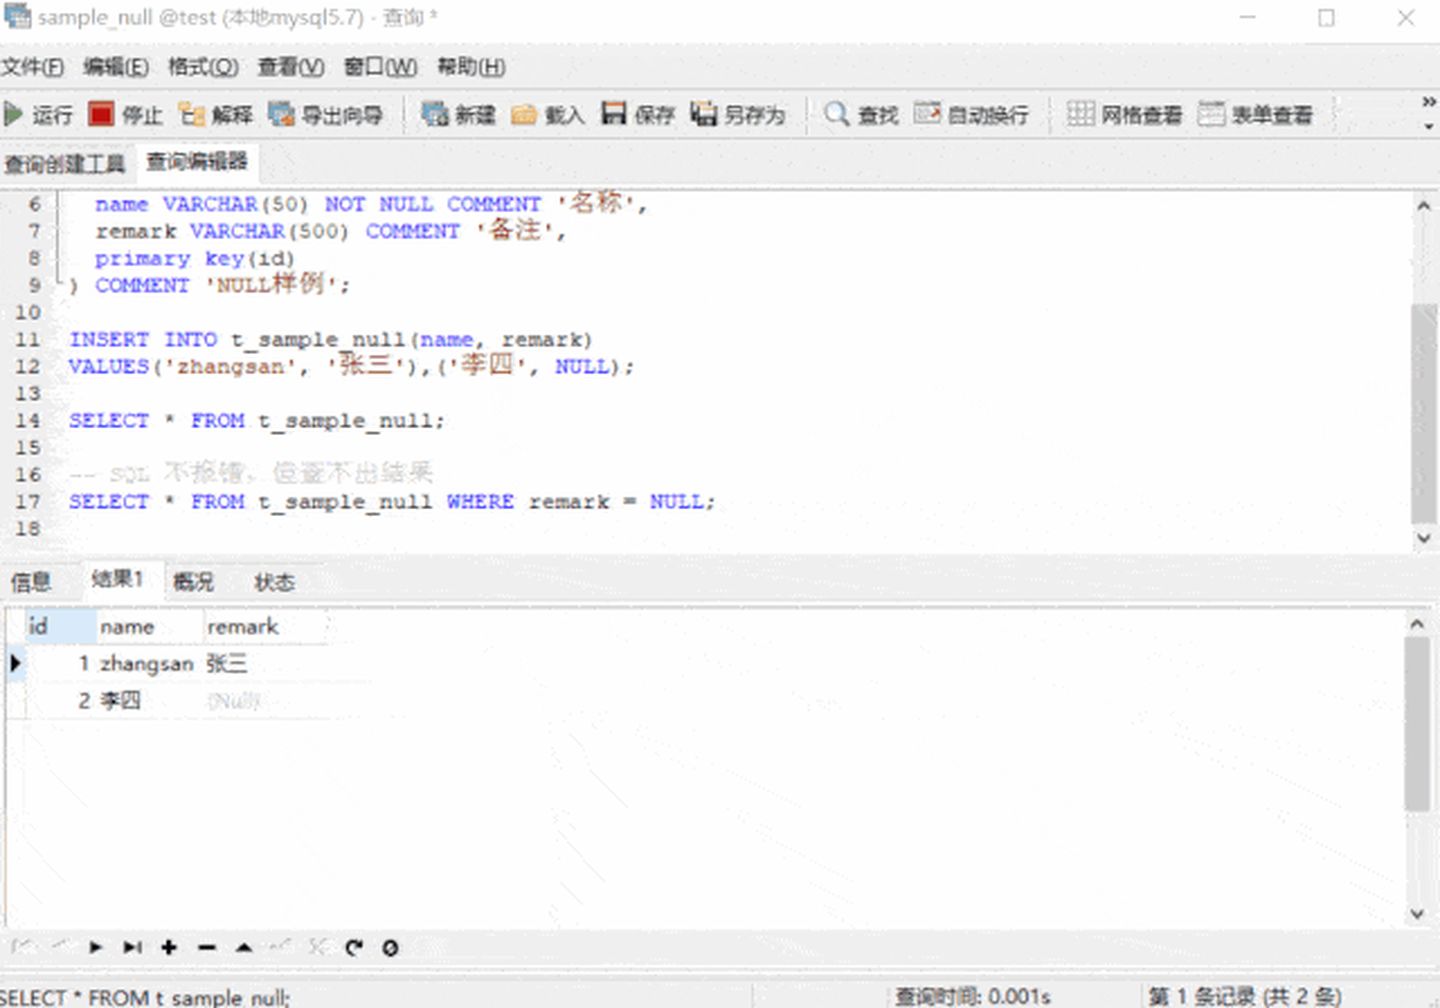
Task: Click the refresh button in record navigator
Action: pyautogui.click(x=353, y=947)
